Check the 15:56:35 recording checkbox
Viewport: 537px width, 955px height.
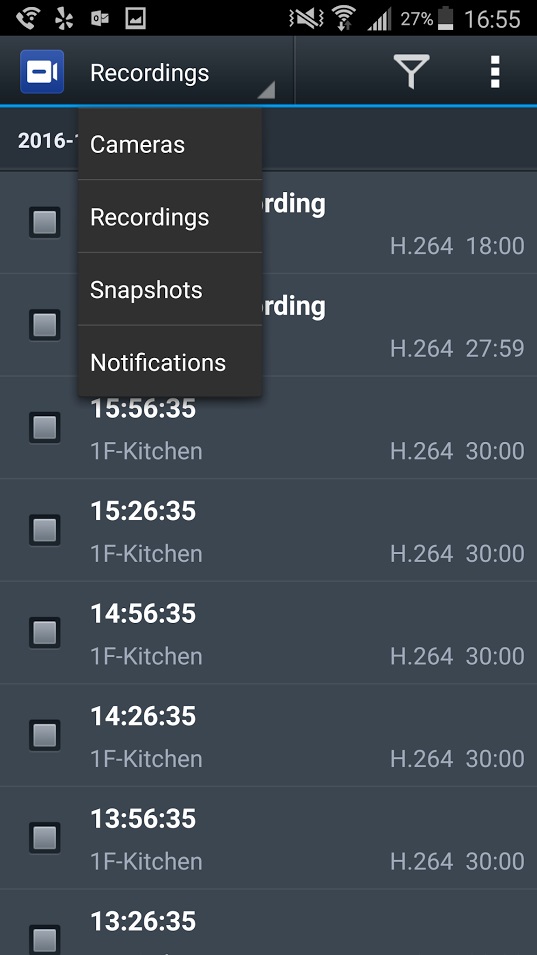point(44,427)
